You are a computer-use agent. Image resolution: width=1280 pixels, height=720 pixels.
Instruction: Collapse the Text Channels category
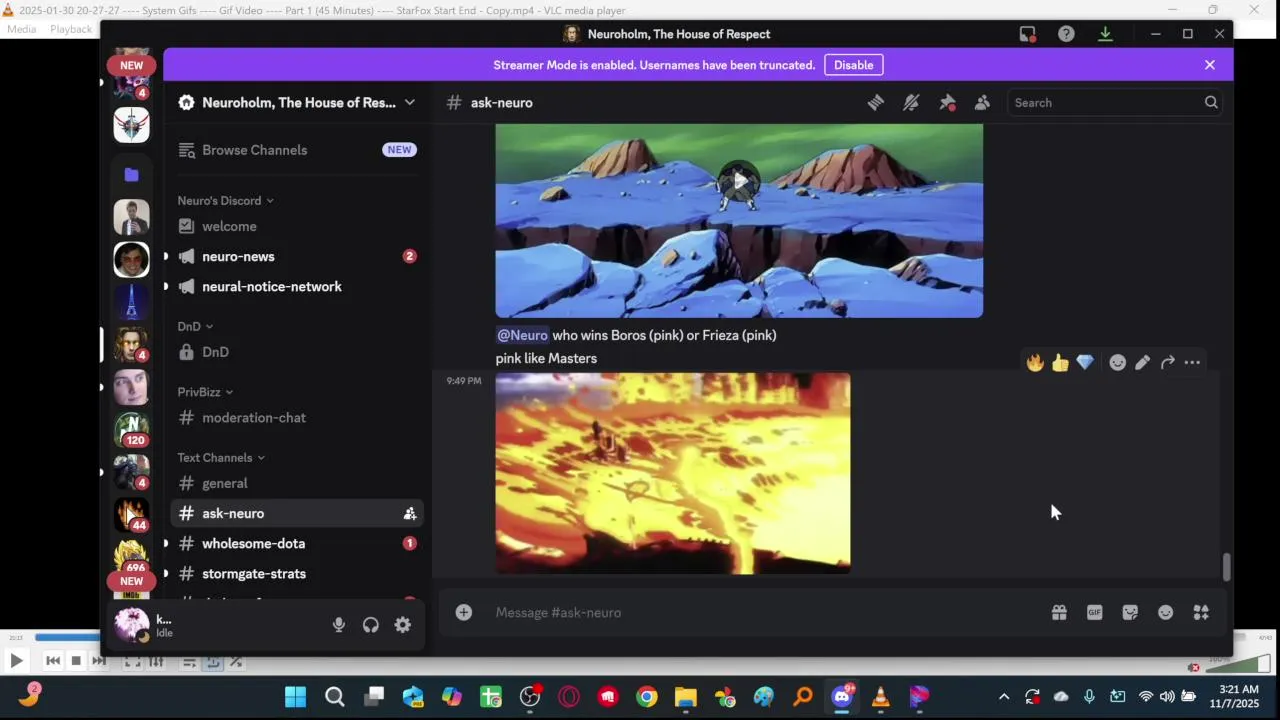(221, 457)
